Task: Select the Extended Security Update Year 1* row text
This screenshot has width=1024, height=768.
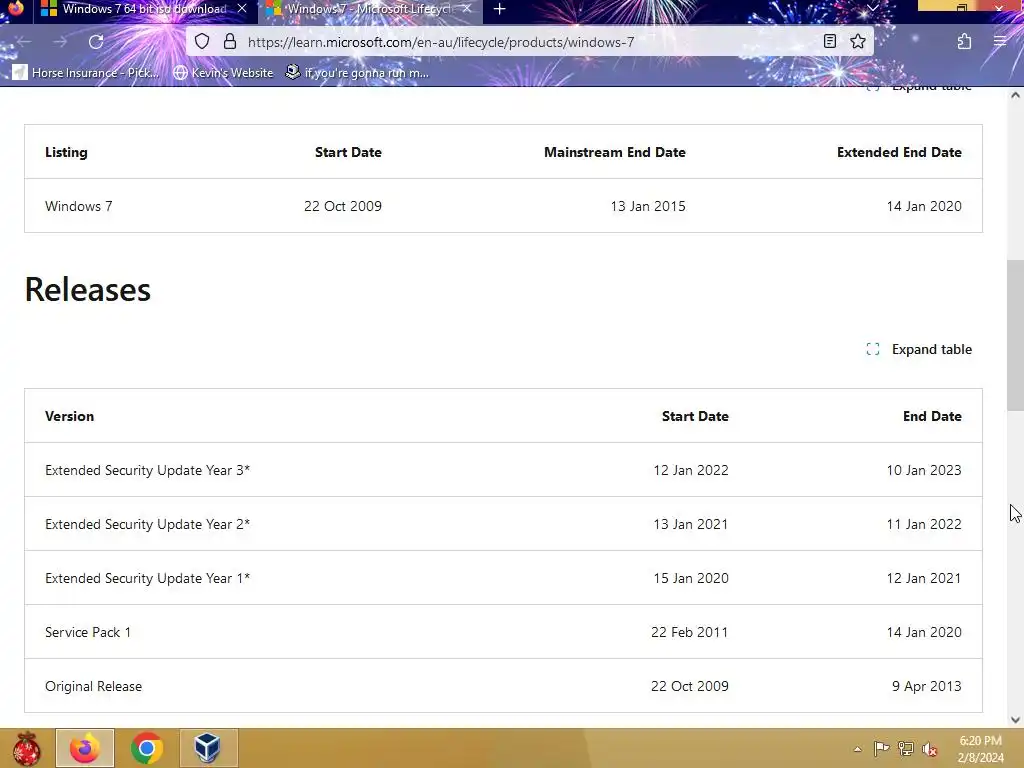Action: [148, 579]
